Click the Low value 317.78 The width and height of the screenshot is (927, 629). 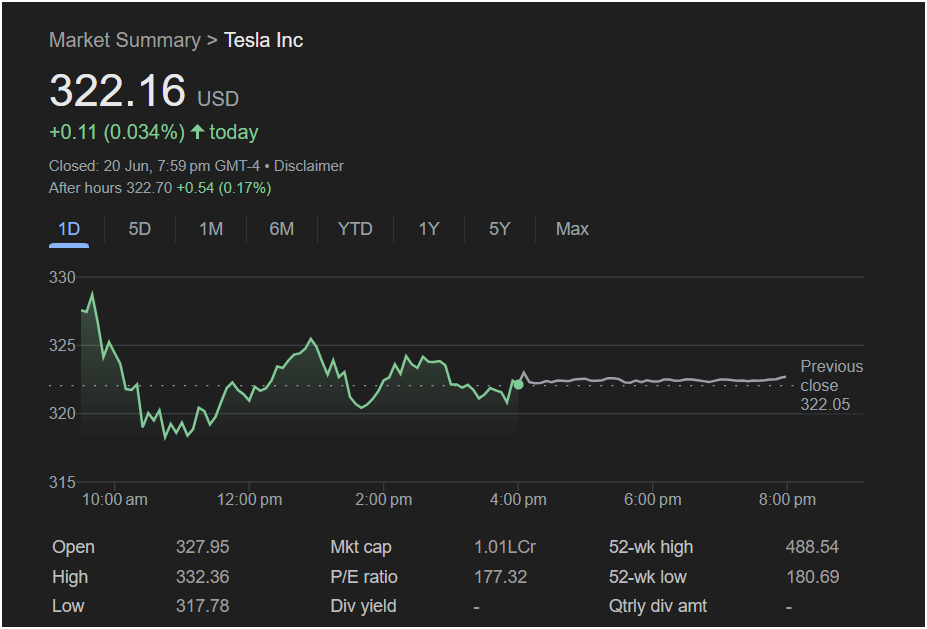point(202,606)
